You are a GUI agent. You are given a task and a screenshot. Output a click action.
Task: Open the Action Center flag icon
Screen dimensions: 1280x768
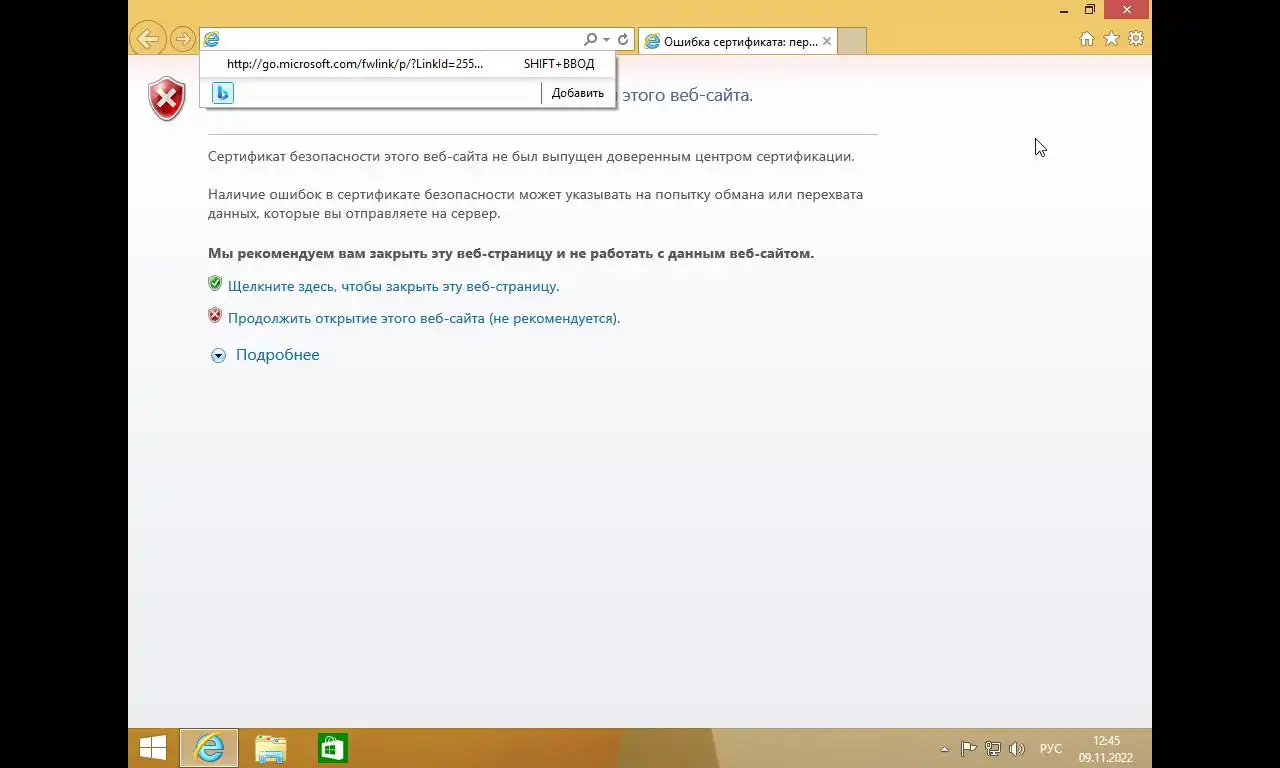(x=968, y=749)
